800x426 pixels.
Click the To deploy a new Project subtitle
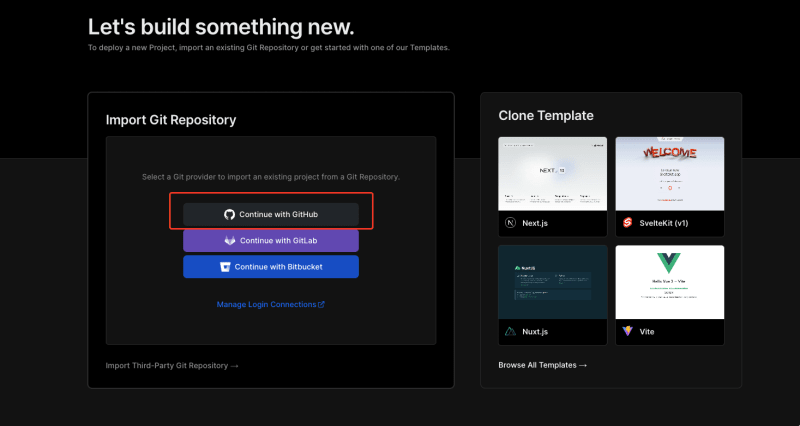(x=269, y=47)
